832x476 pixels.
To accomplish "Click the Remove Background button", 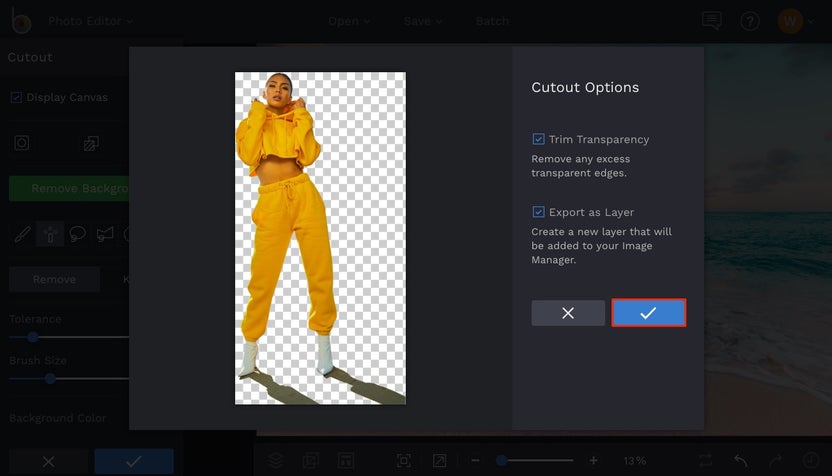I will [70, 188].
